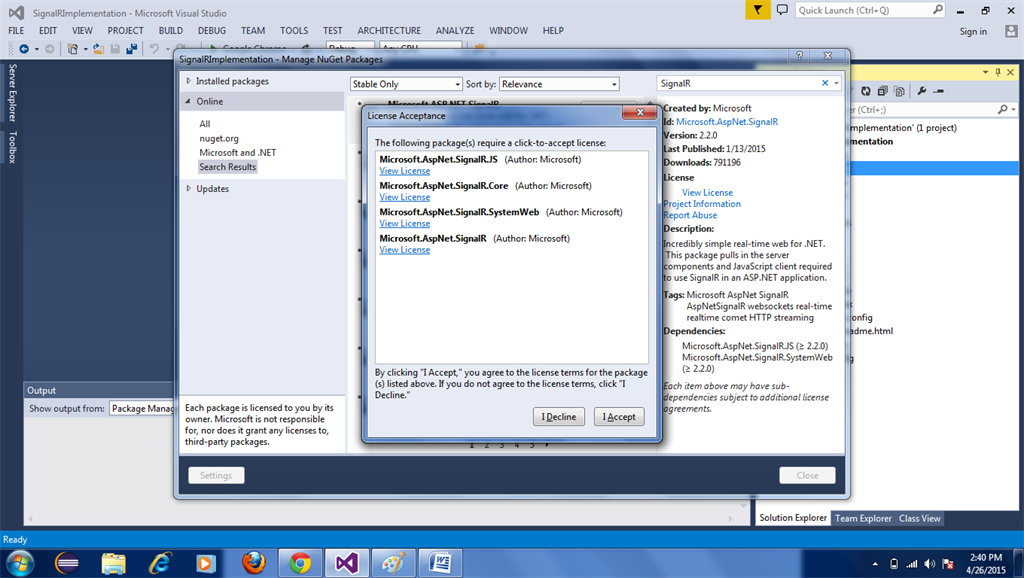The image size is (1024, 578).
Task: Click the Quick Launch magnifier icon
Action: [937, 10]
